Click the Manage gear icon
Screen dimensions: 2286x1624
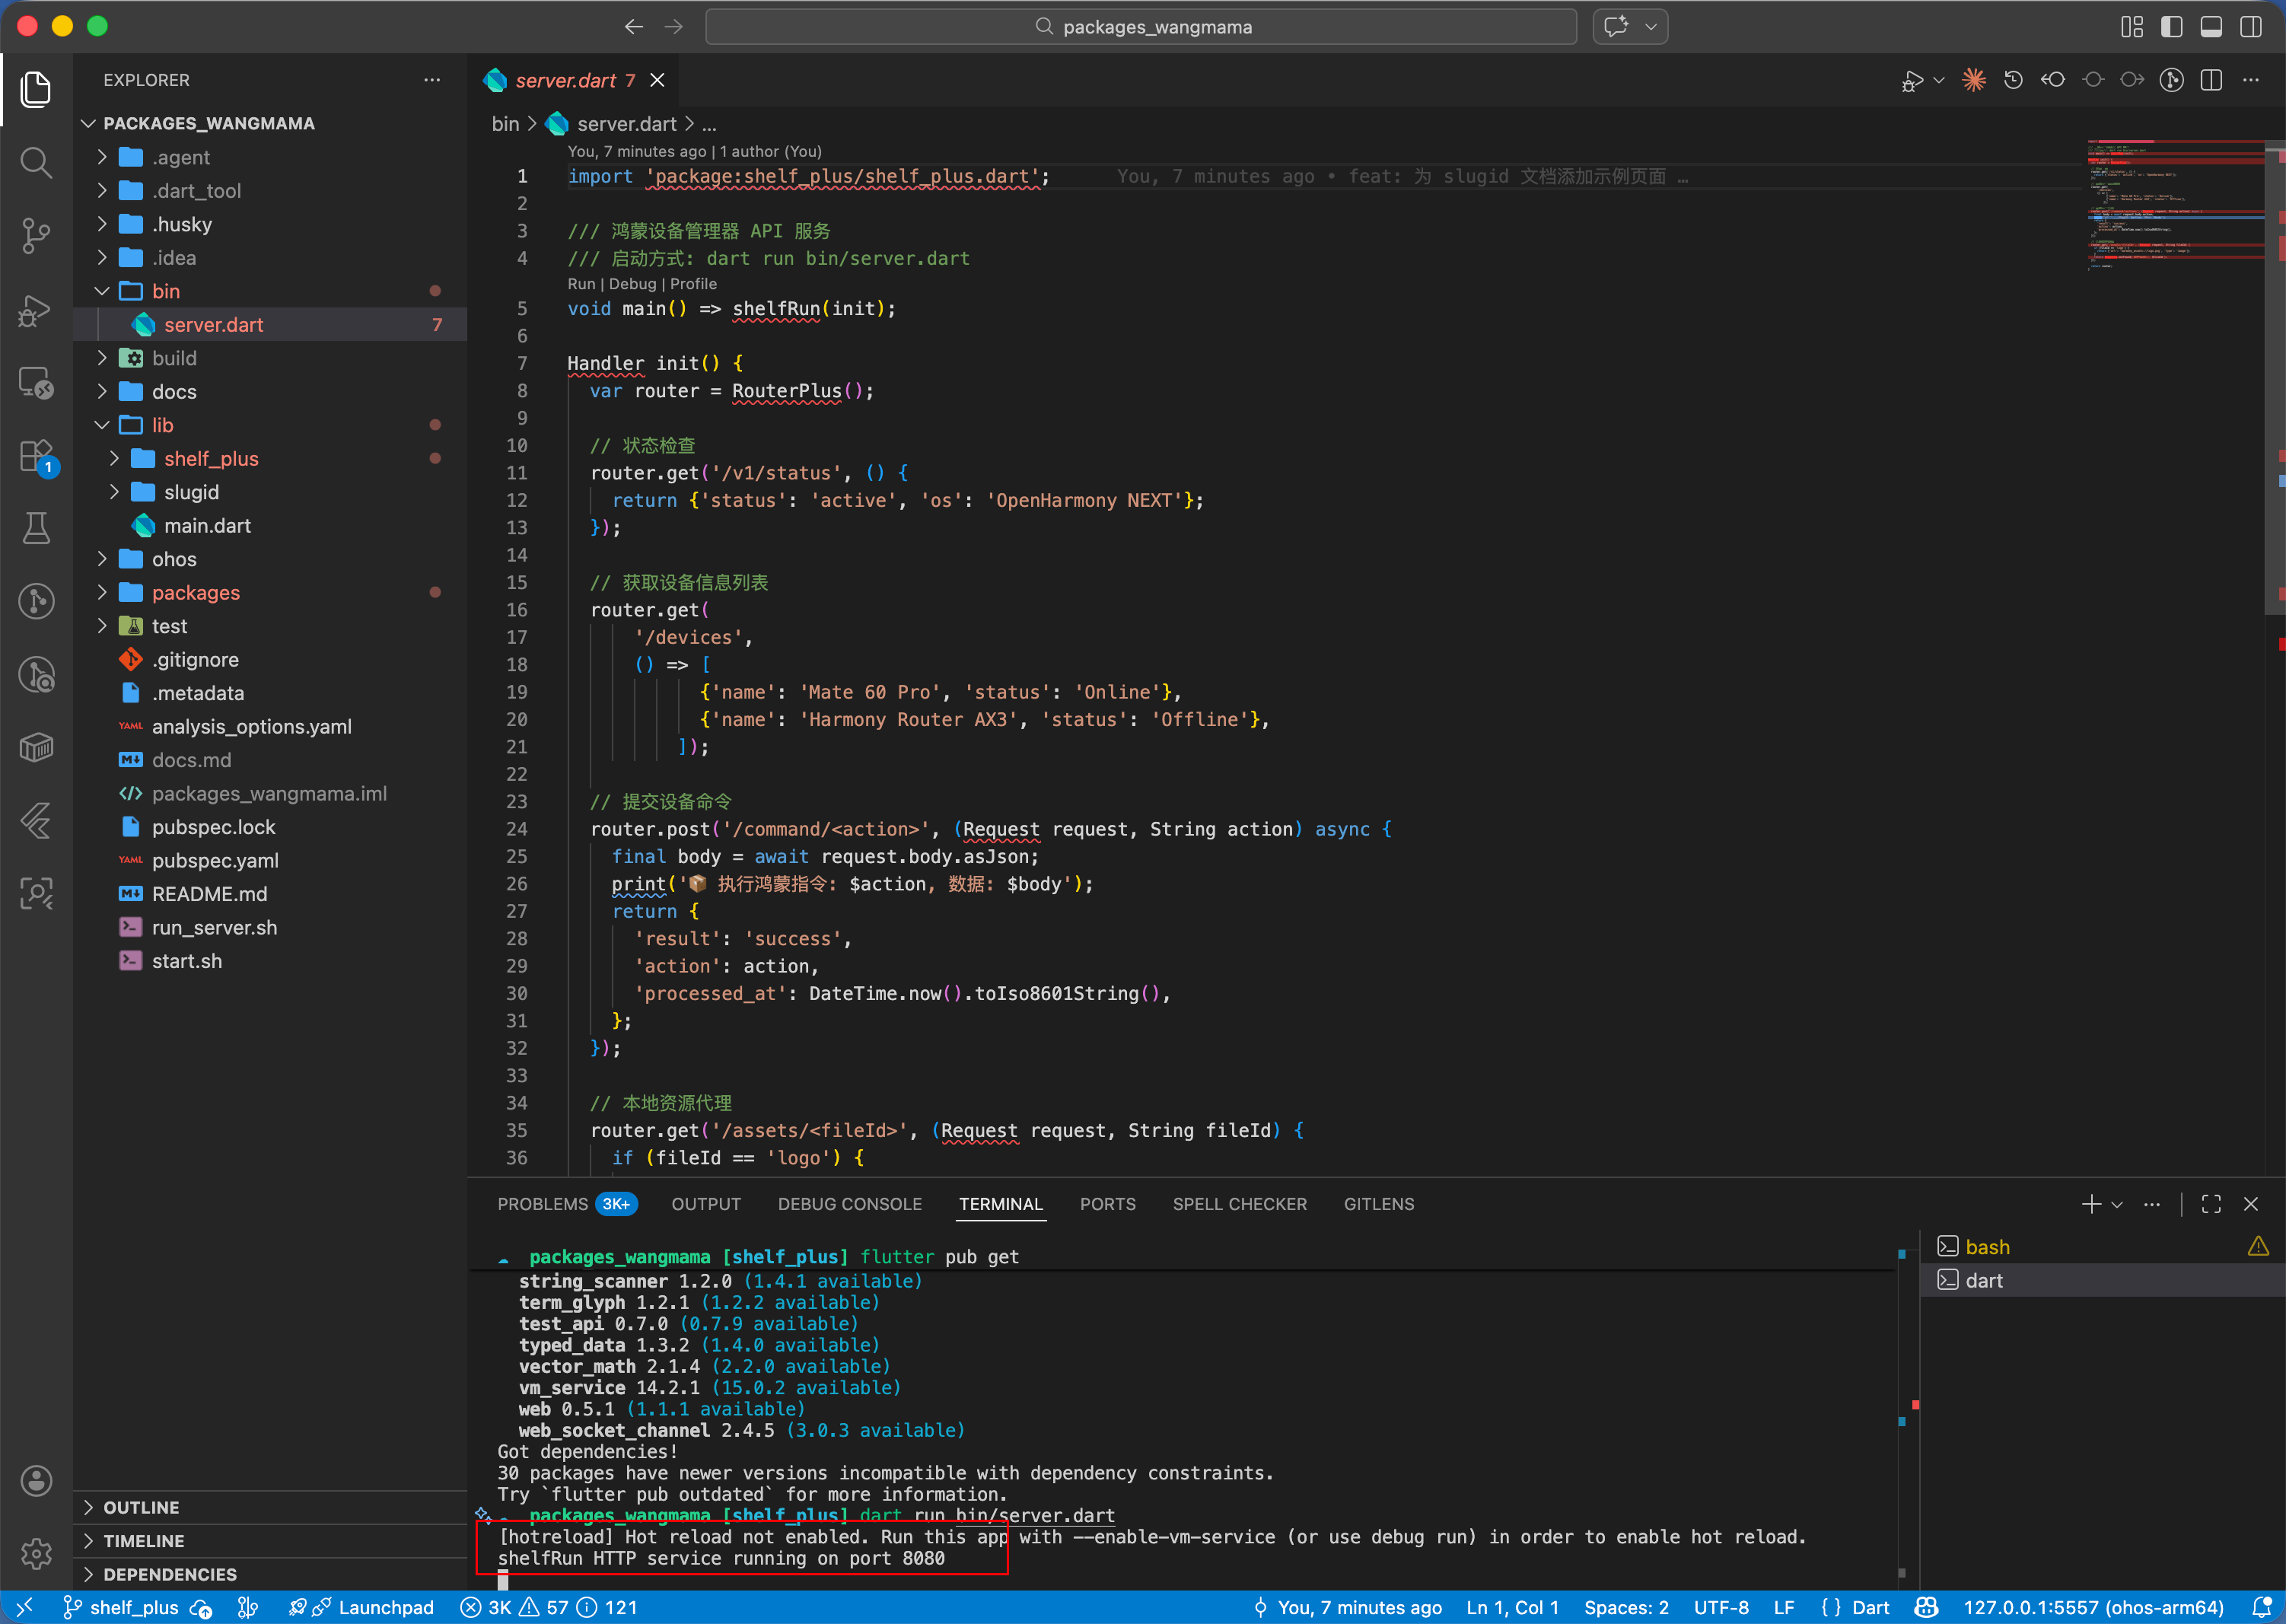[x=36, y=1553]
